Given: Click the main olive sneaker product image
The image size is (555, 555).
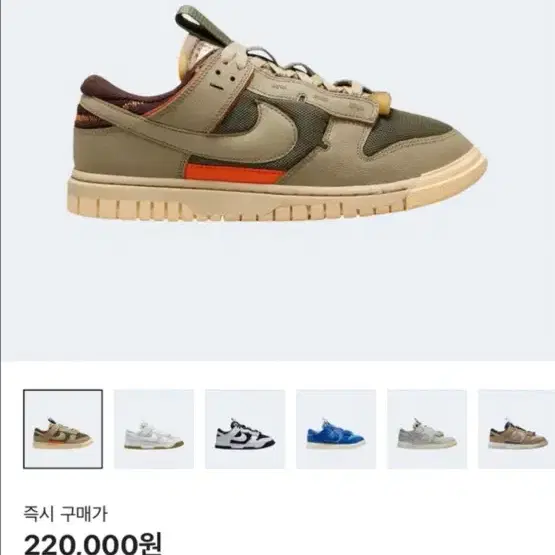Looking at the screenshot, I should click(277, 113).
